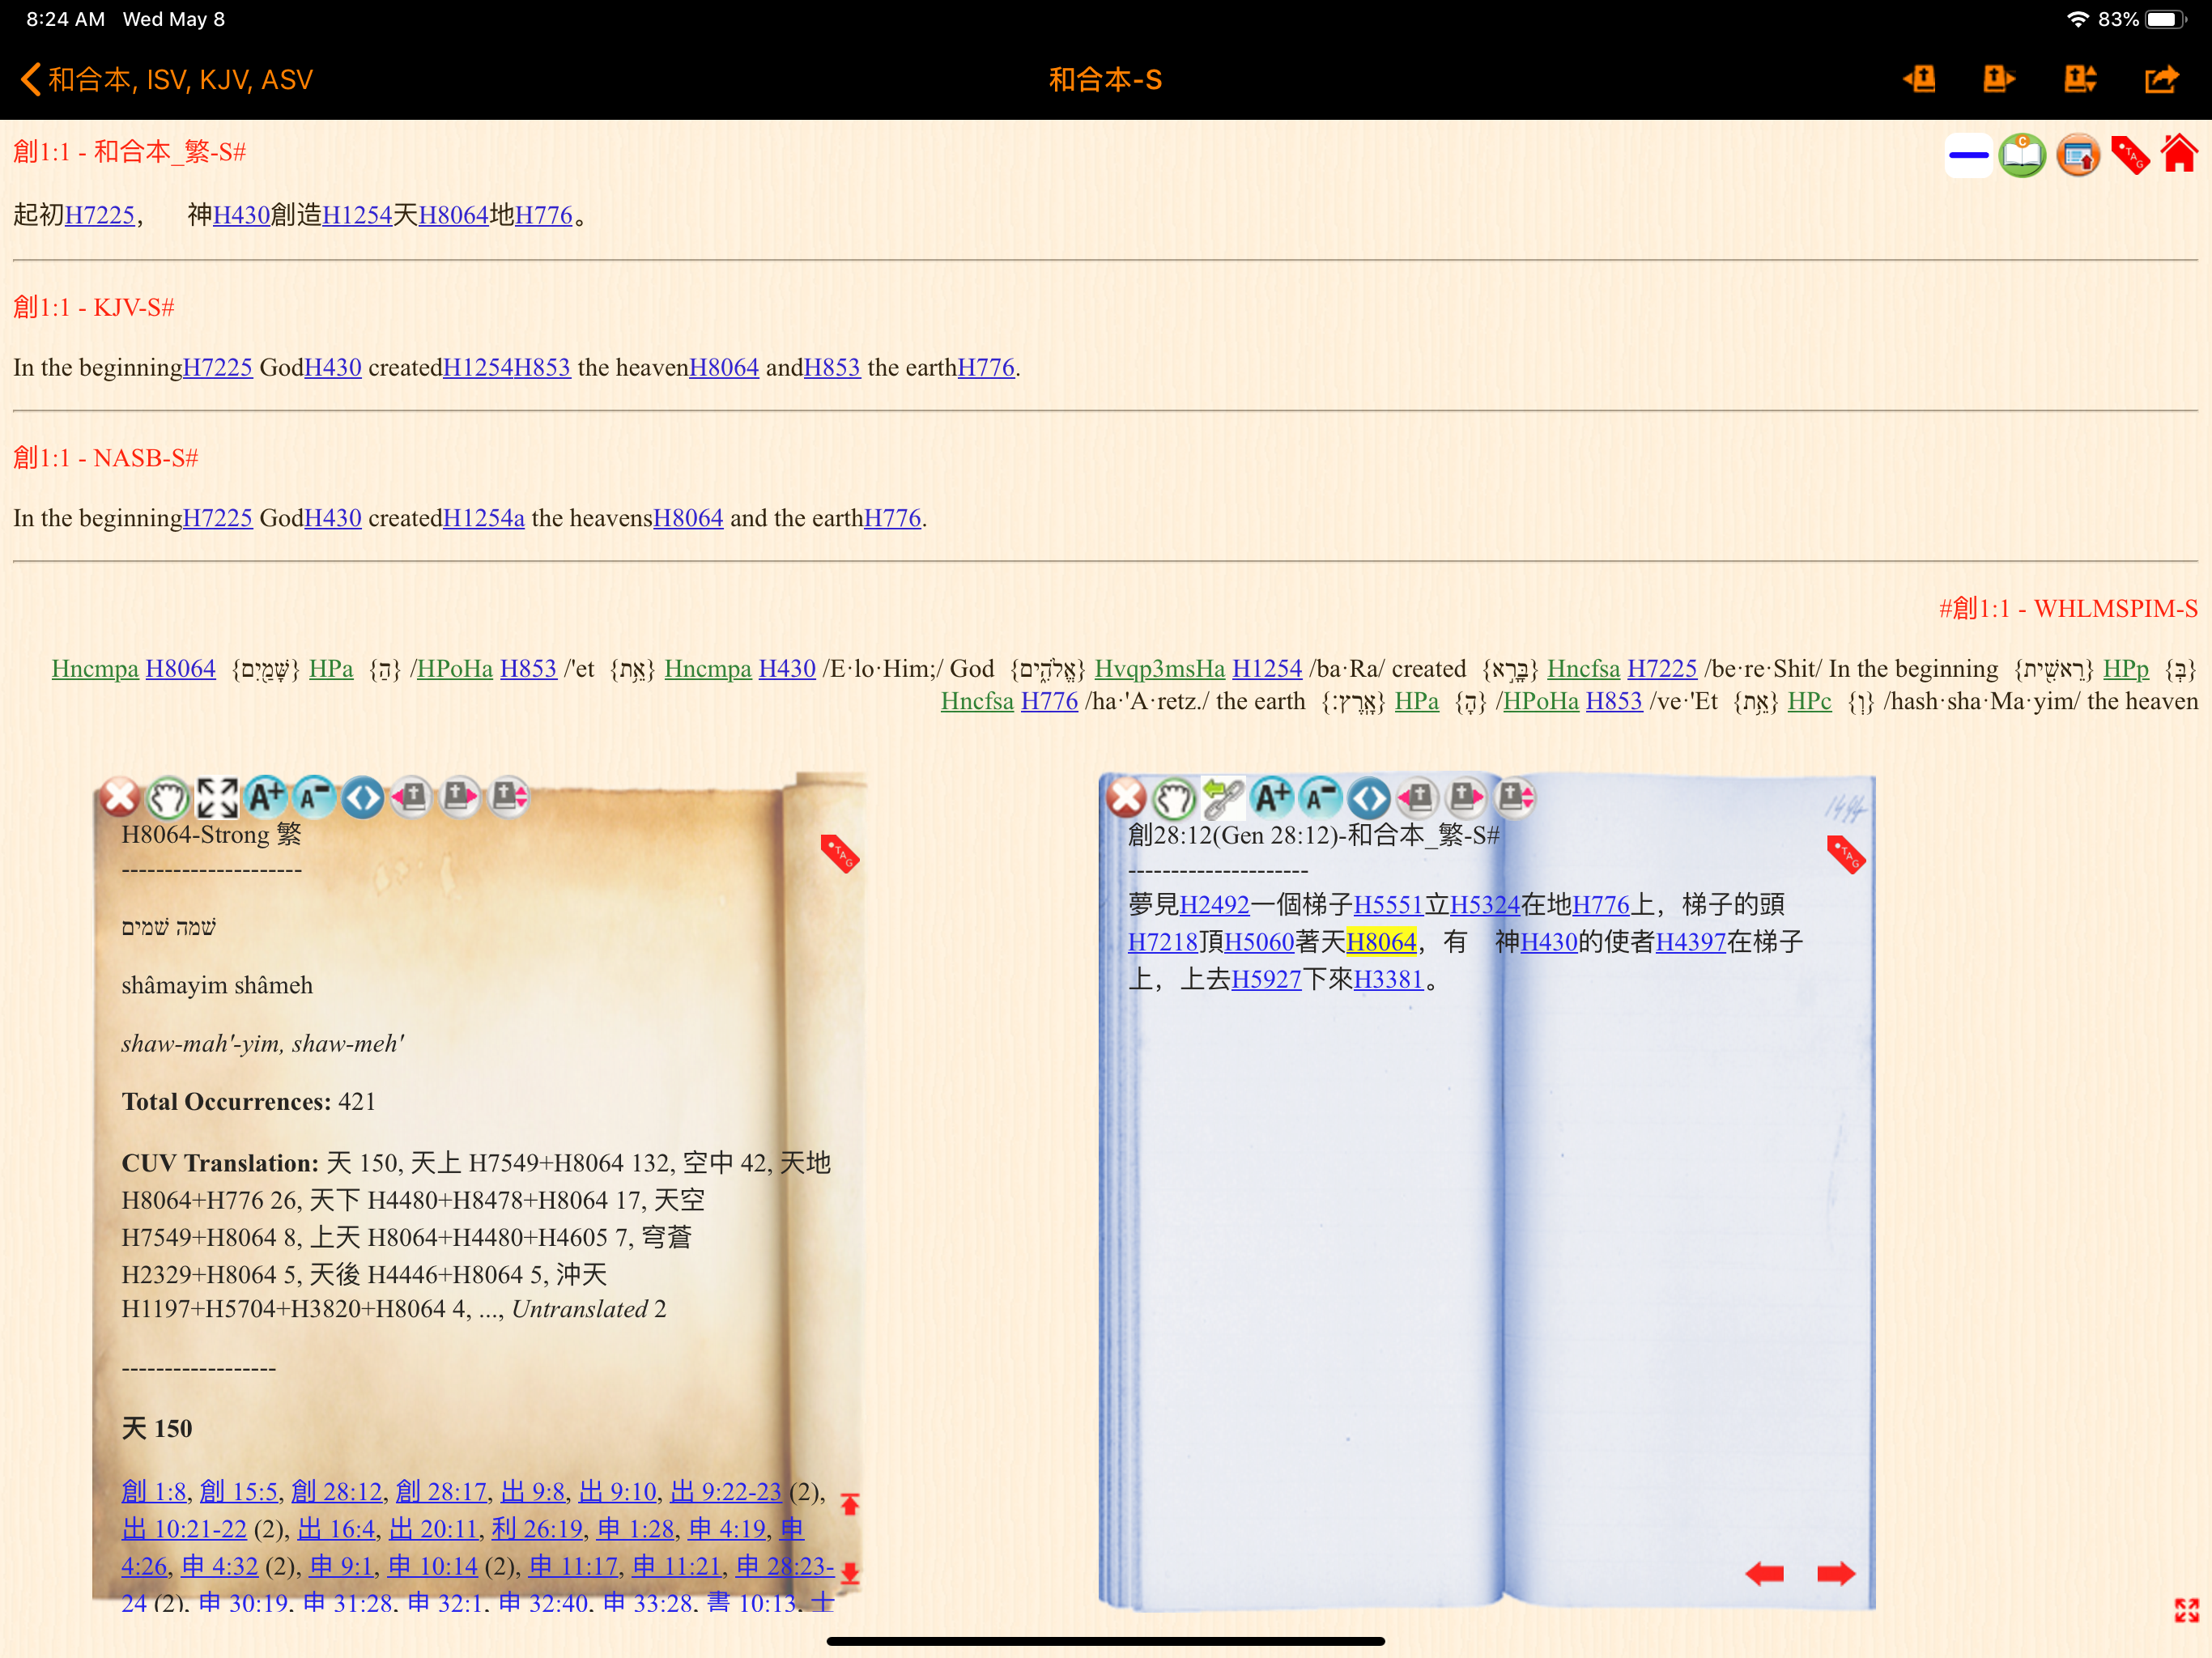Open the 創 28:17 reference link
Viewport: 2212px width, 1658px height.
tap(441, 1491)
